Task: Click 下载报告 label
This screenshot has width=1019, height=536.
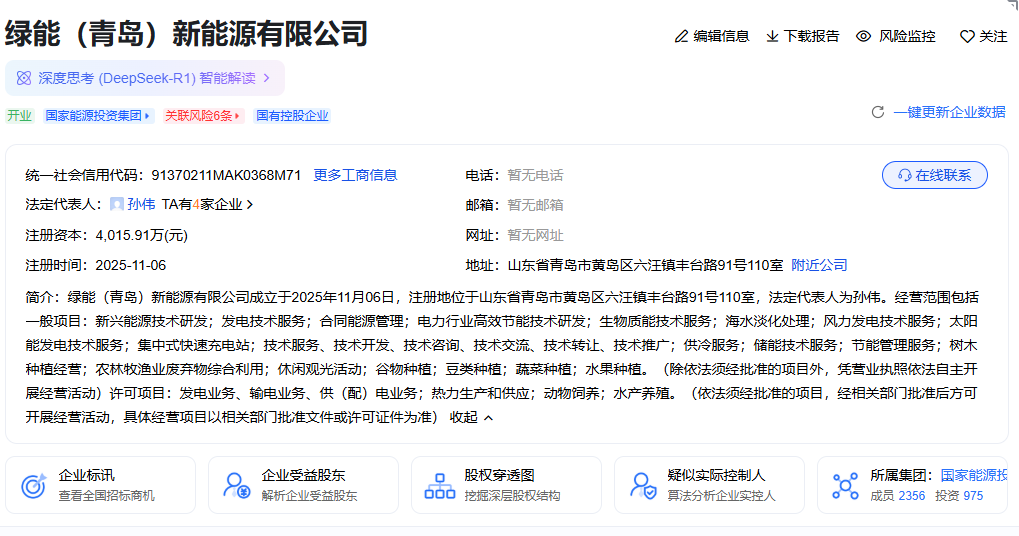Action: (x=812, y=36)
